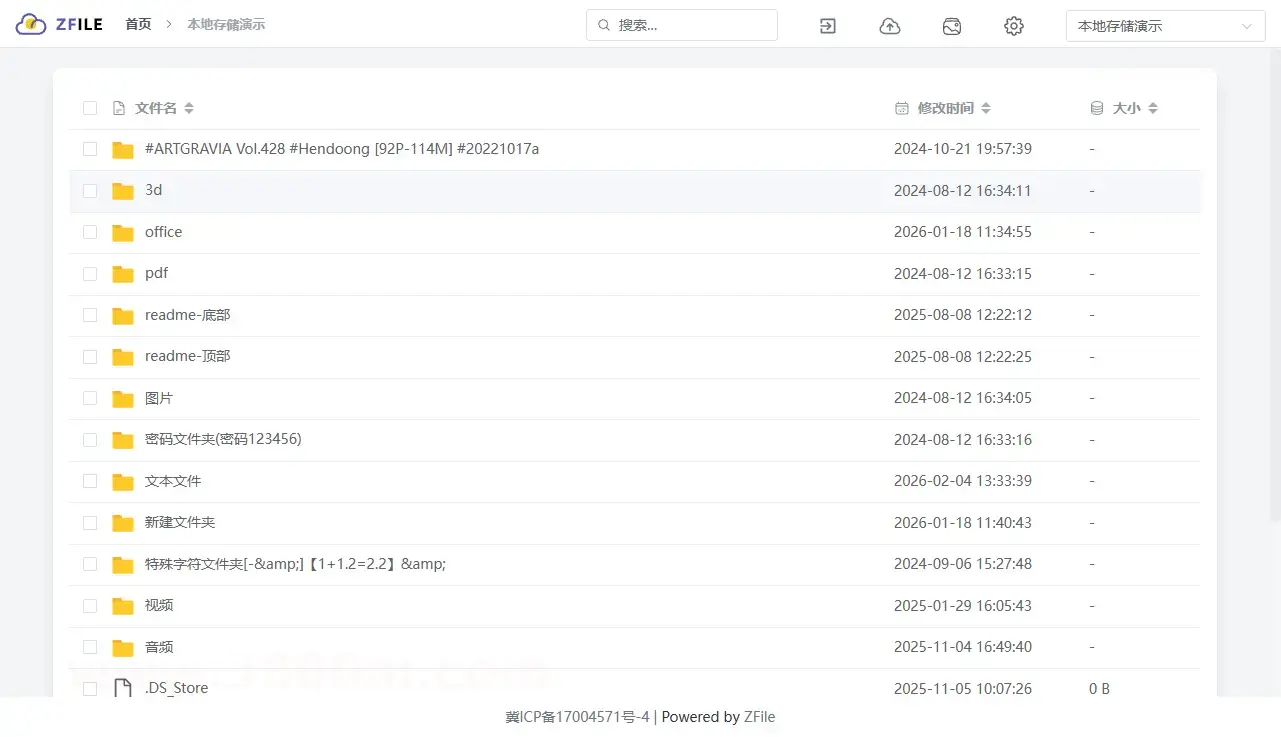
Task: Open the 密码文件夹(密码123456) folder
Action: pyautogui.click(x=223, y=439)
